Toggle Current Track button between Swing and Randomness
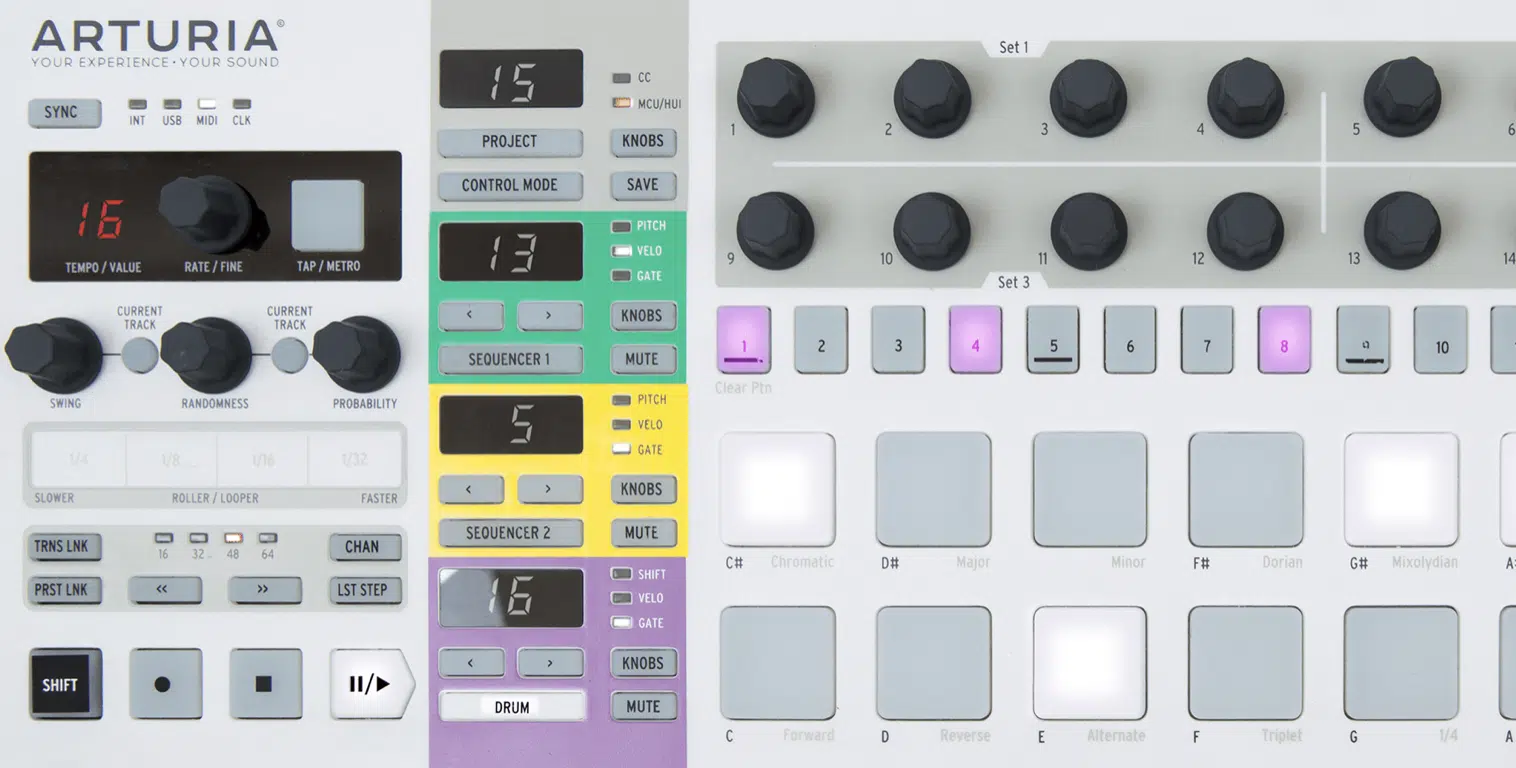The height and width of the screenshot is (768, 1516). (x=140, y=355)
